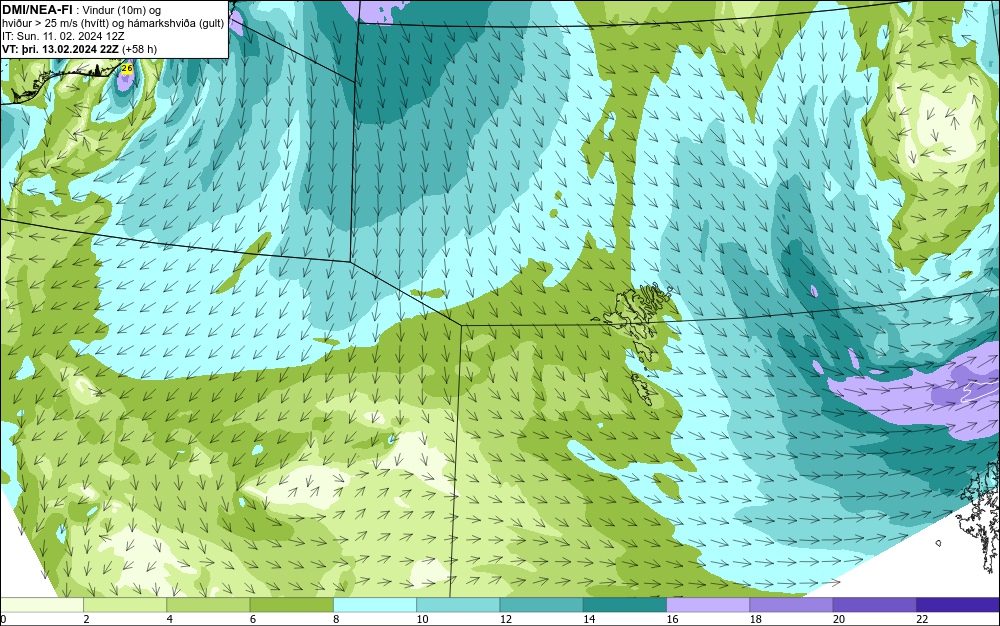Viewport: 1000px width, 626px height.
Task: Click the 8–10 m/s pale cyan legend swatch
Action: coord(375,605)
